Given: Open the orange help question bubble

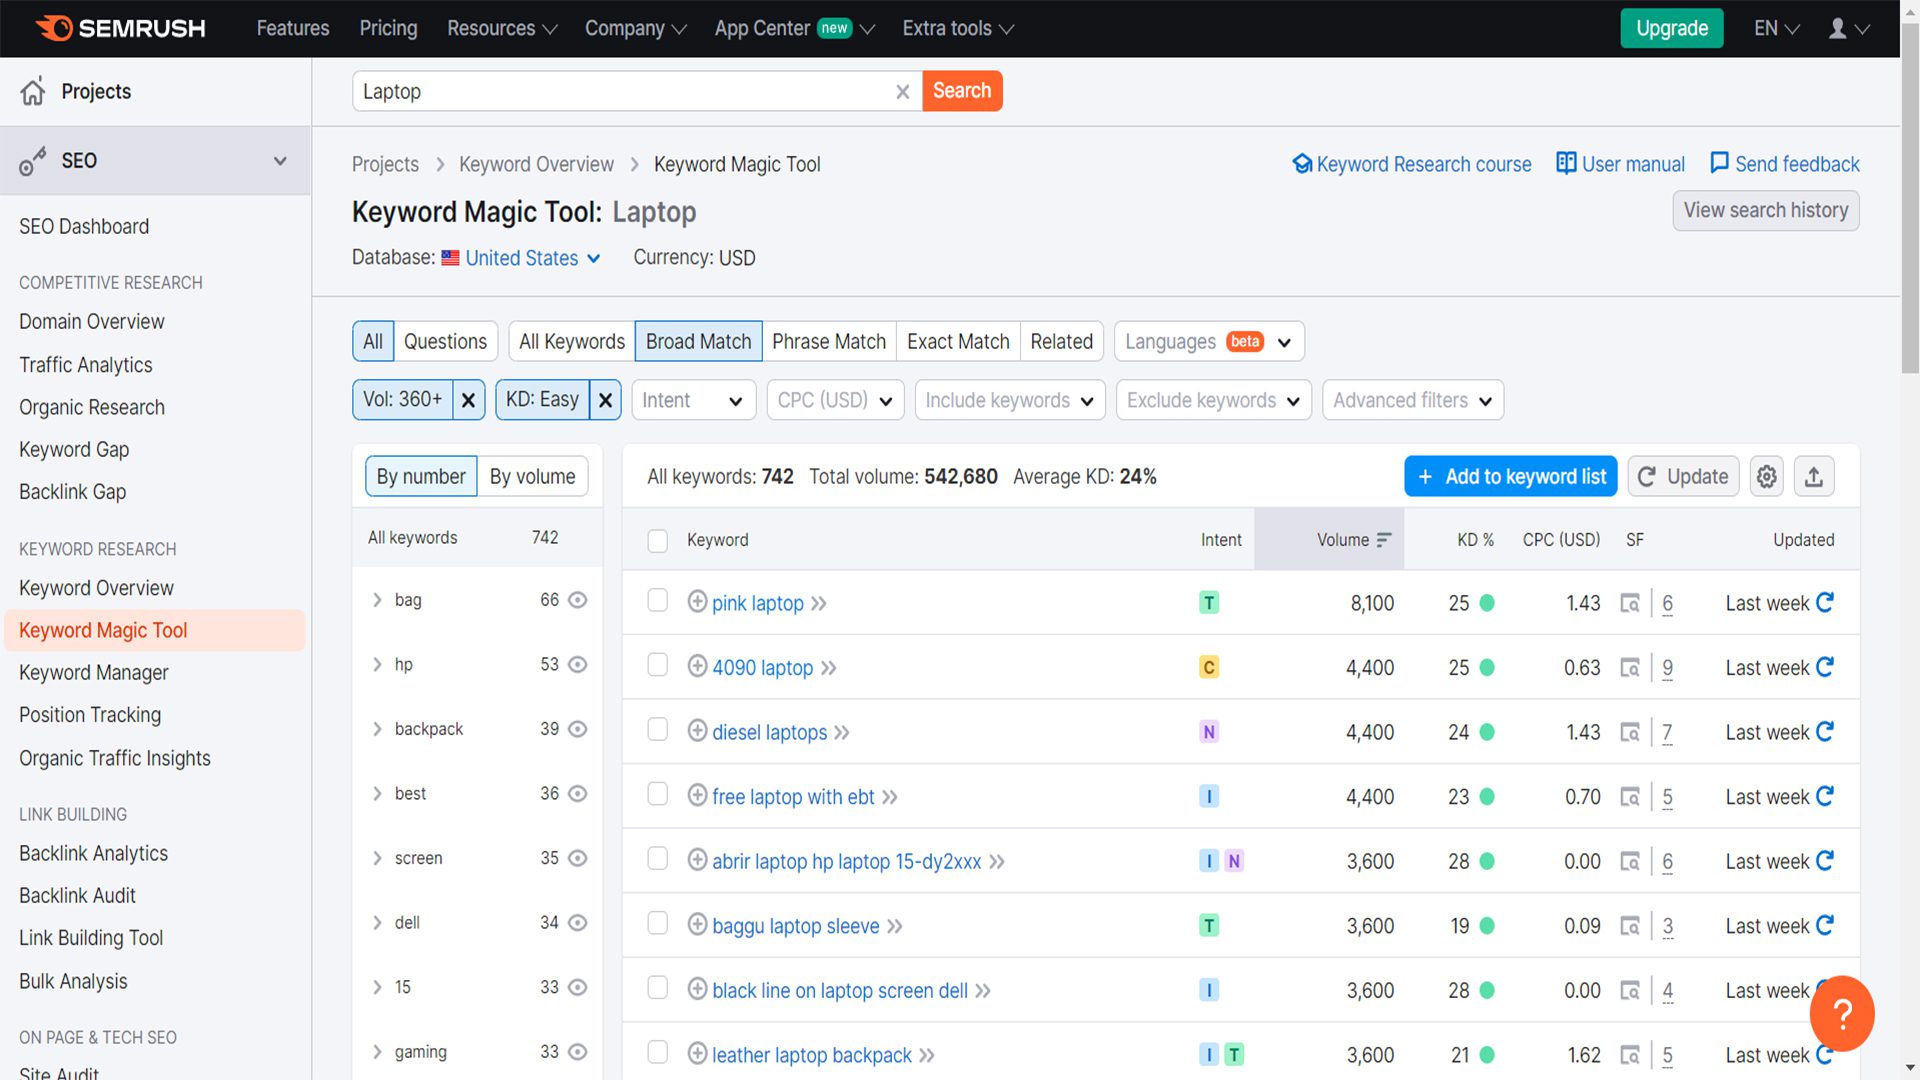Looking at the screenshot, I should 1841,1013.
